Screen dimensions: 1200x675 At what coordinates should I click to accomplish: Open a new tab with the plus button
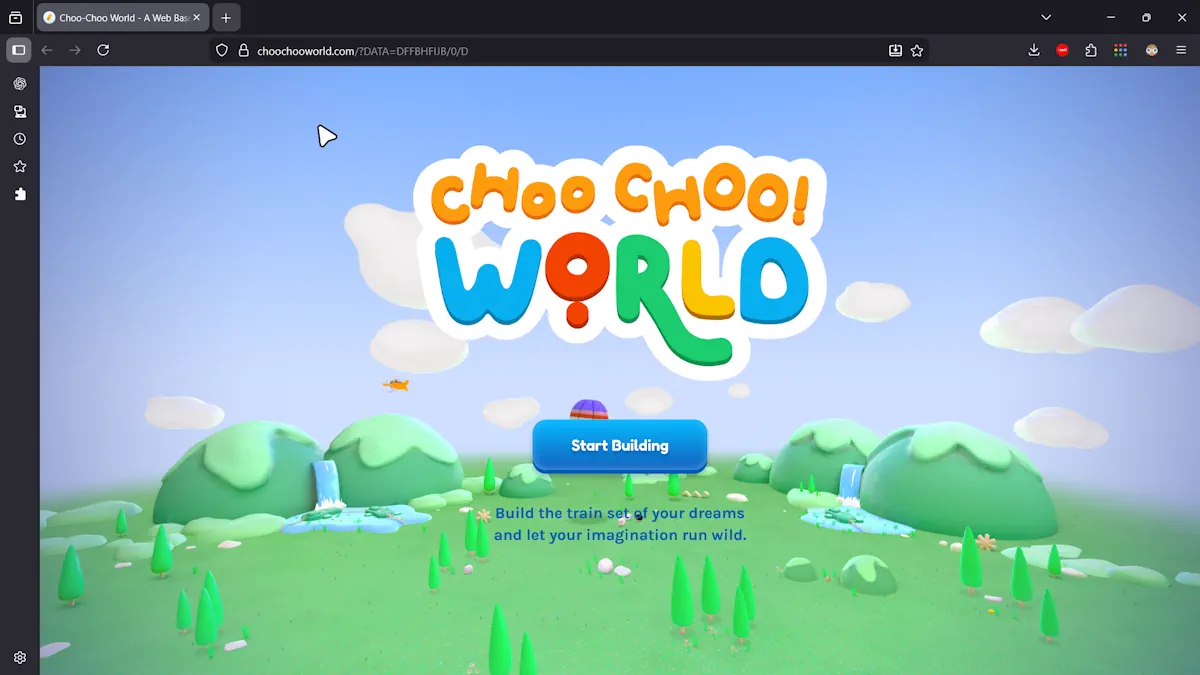226,17
